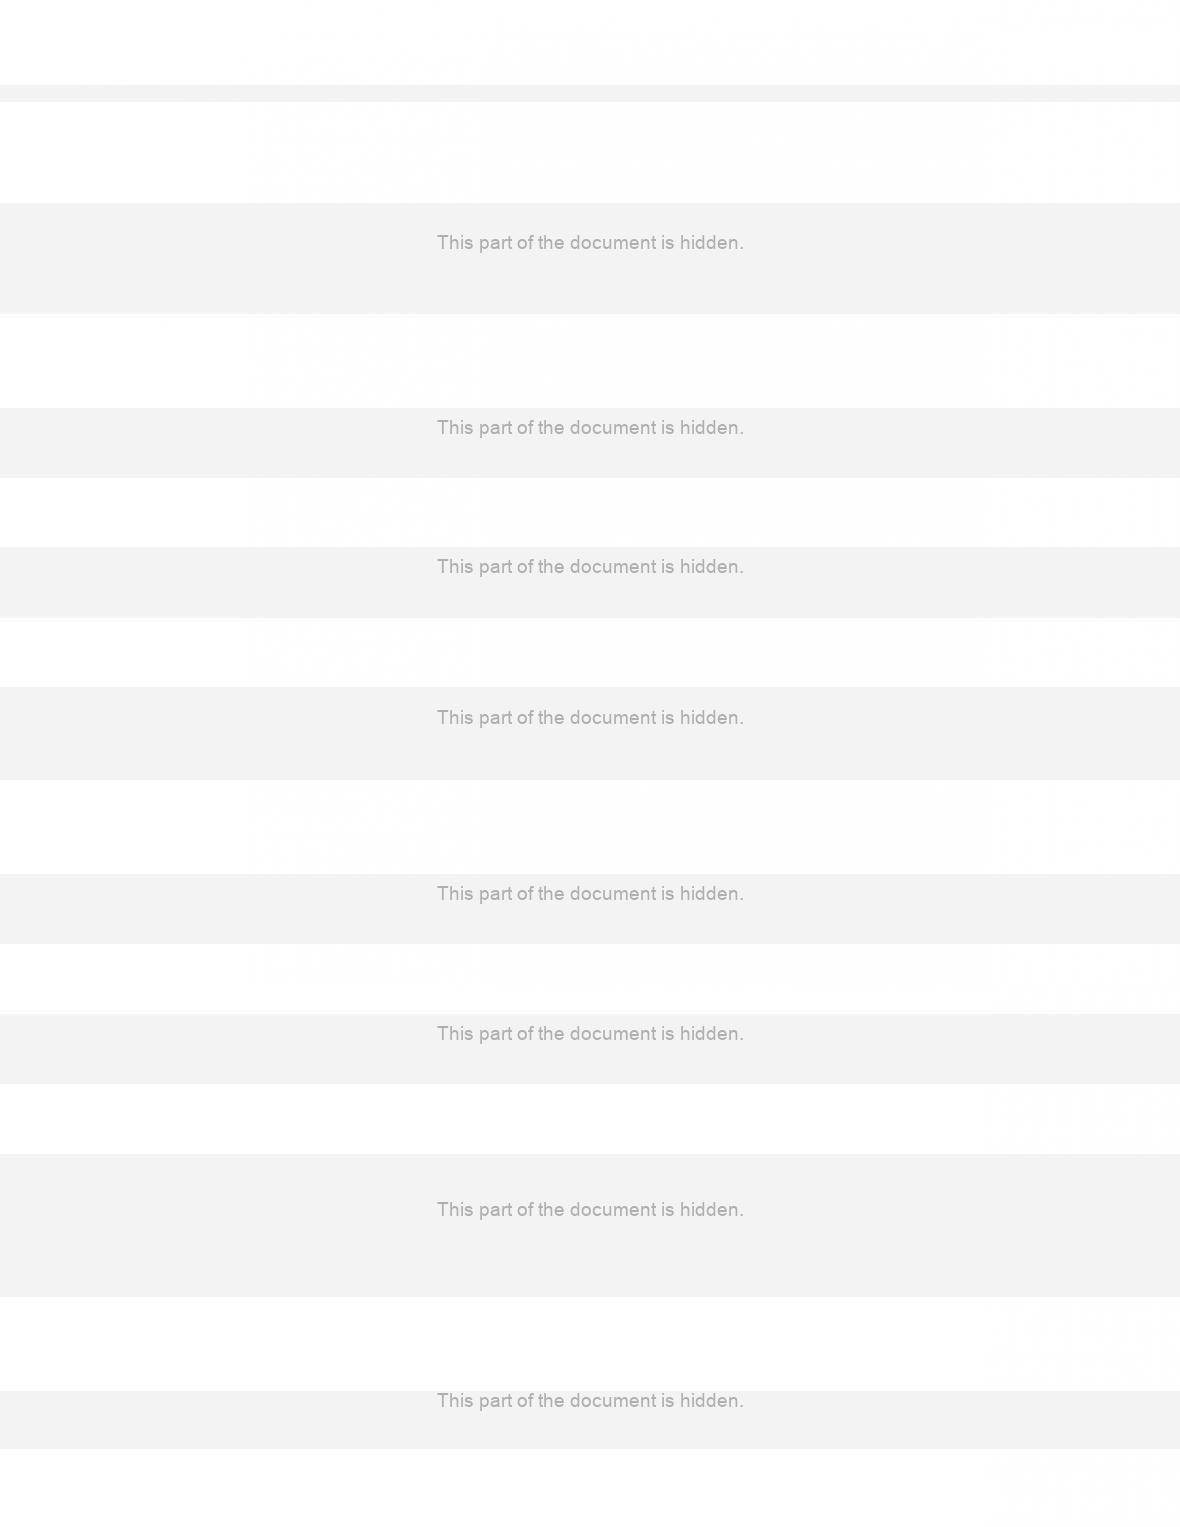Select the last 'document is hidden' message
Screen dimensions: 1180x1527
pyautogui.click(x=590, y=1401)
